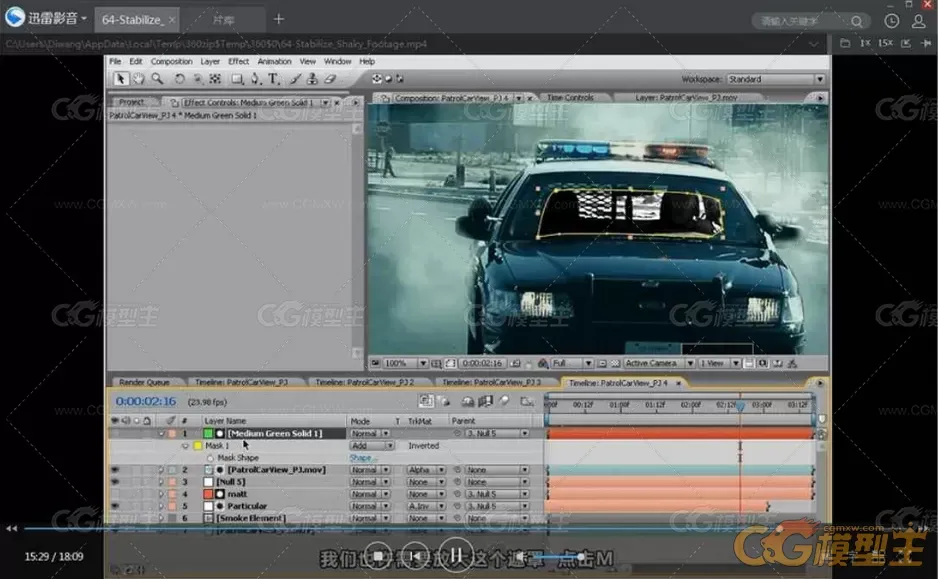This screenshot has height=579, width=938.
Task: Open Alpha track matte dropdown for PatrolCarView layer
Action: click(x=426, y=470)
